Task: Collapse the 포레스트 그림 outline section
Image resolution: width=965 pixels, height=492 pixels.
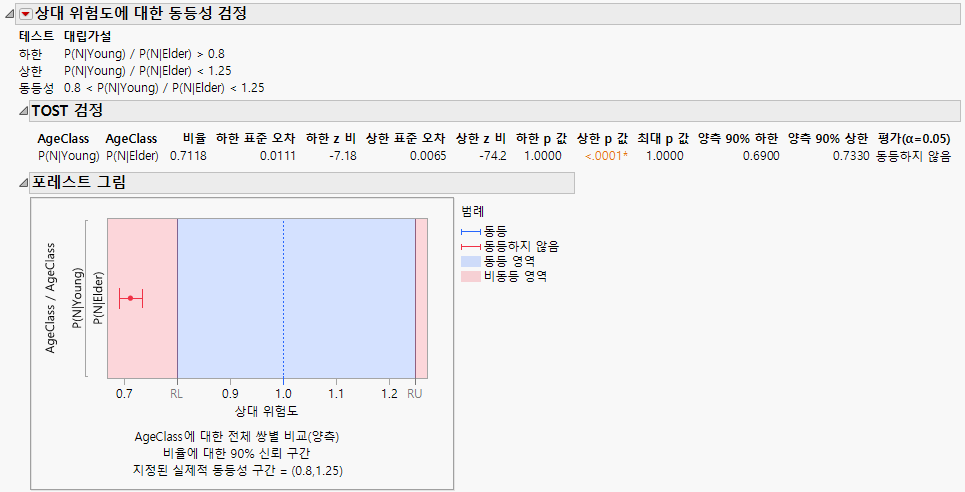Action: tap(23, 182)
